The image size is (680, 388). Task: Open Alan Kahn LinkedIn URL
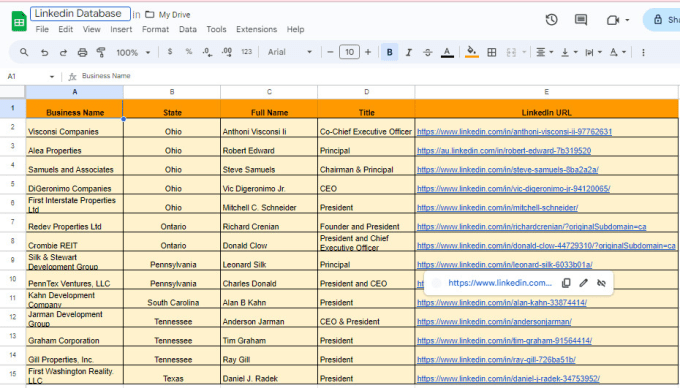[502, 303]
